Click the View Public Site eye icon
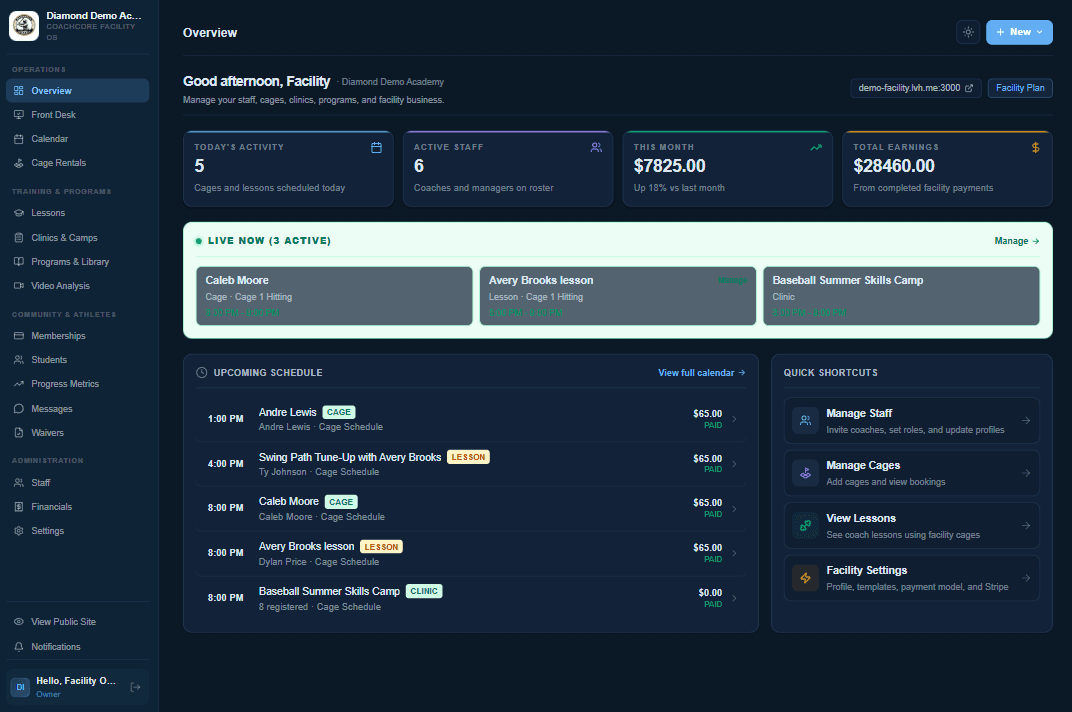This screenshot has height=712, width=1072. pyautogui.click(x=18, y=622)
